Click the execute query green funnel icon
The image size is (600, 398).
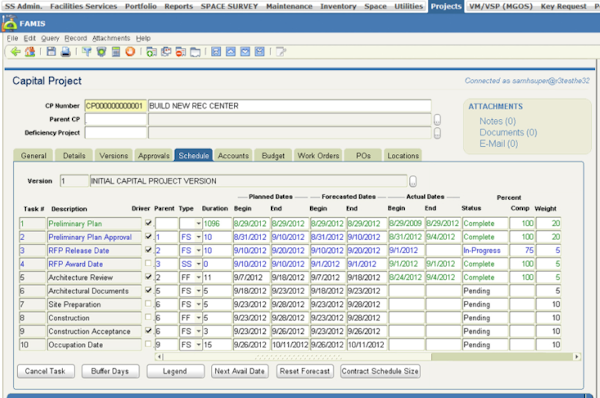coord(101,52)
